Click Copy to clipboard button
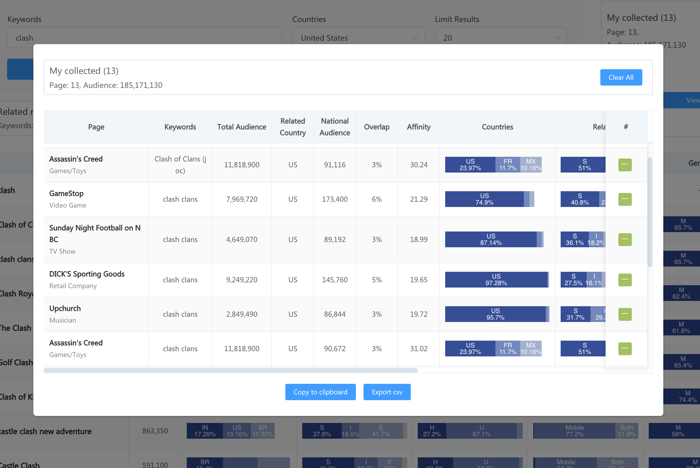The image size is (700, 468). tap(320, 392)
